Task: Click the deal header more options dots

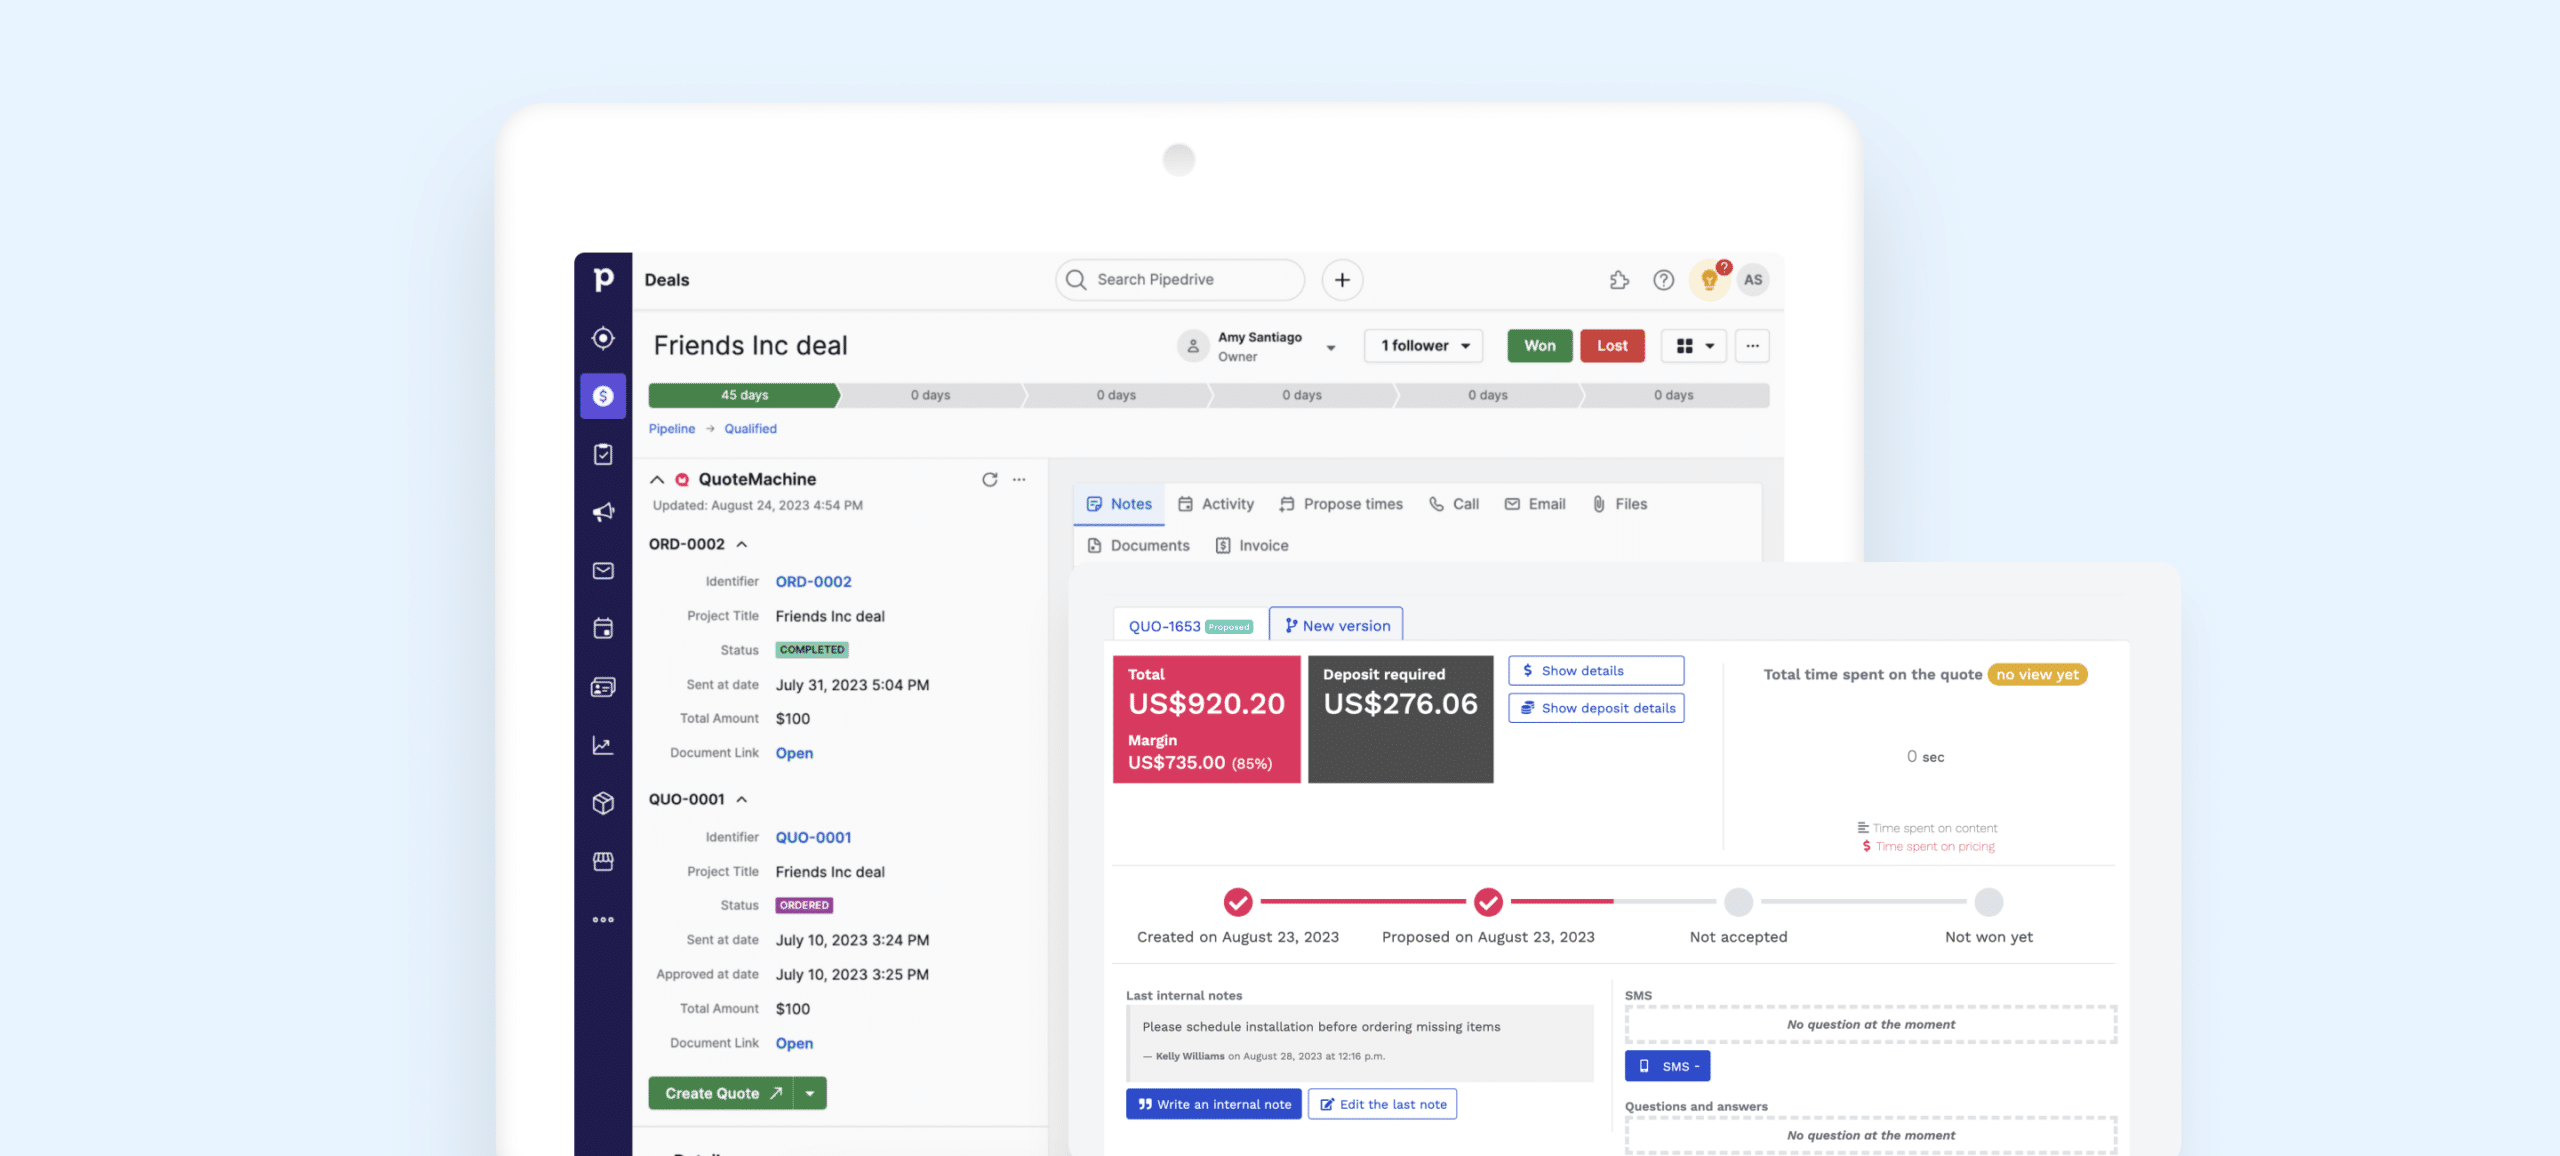Action: click(1752, 346)
